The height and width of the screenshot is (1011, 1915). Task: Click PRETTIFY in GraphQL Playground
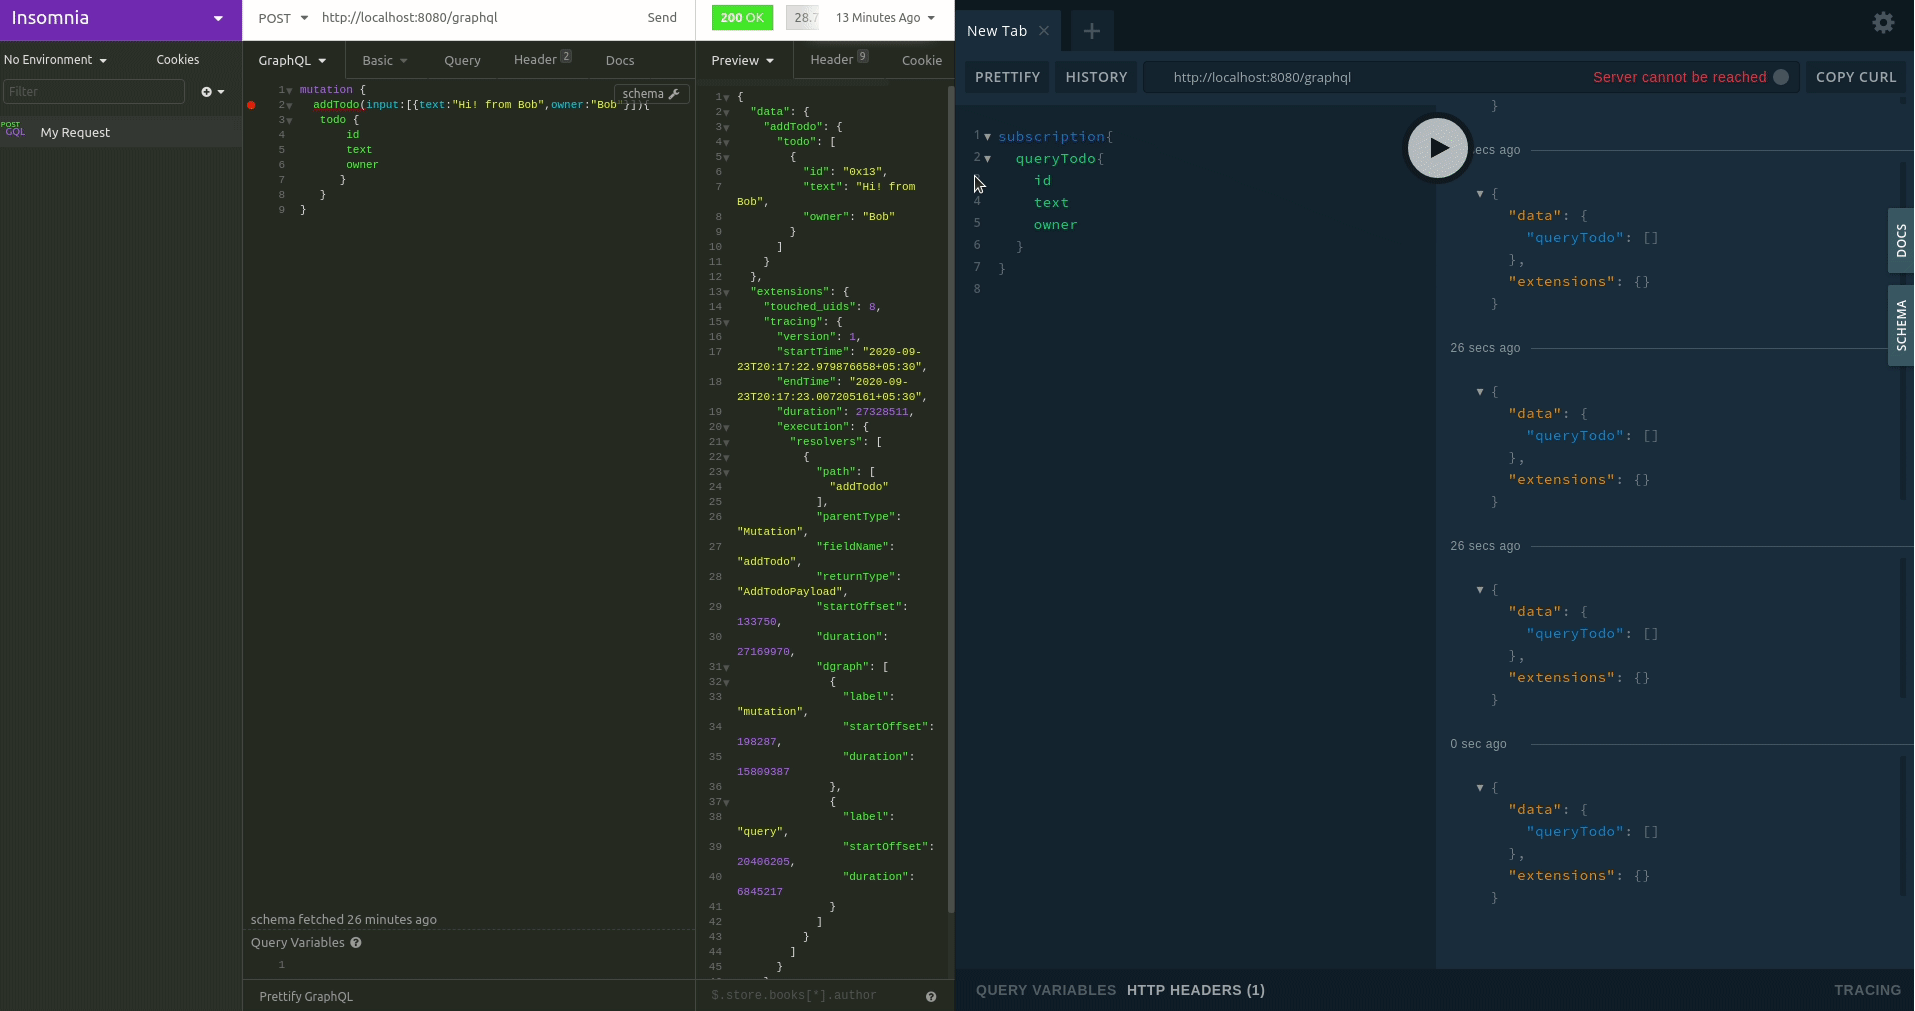click(1007, 77)
